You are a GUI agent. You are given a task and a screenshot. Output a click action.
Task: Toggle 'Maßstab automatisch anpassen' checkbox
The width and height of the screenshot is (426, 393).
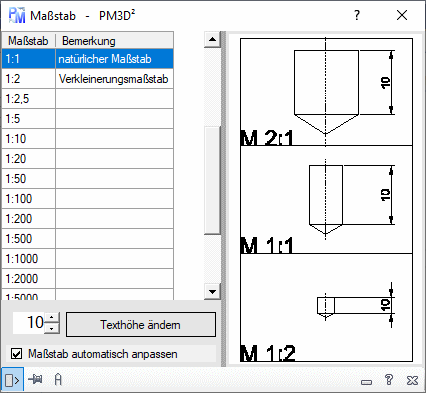pyautogui.click(x=17, y=354)
